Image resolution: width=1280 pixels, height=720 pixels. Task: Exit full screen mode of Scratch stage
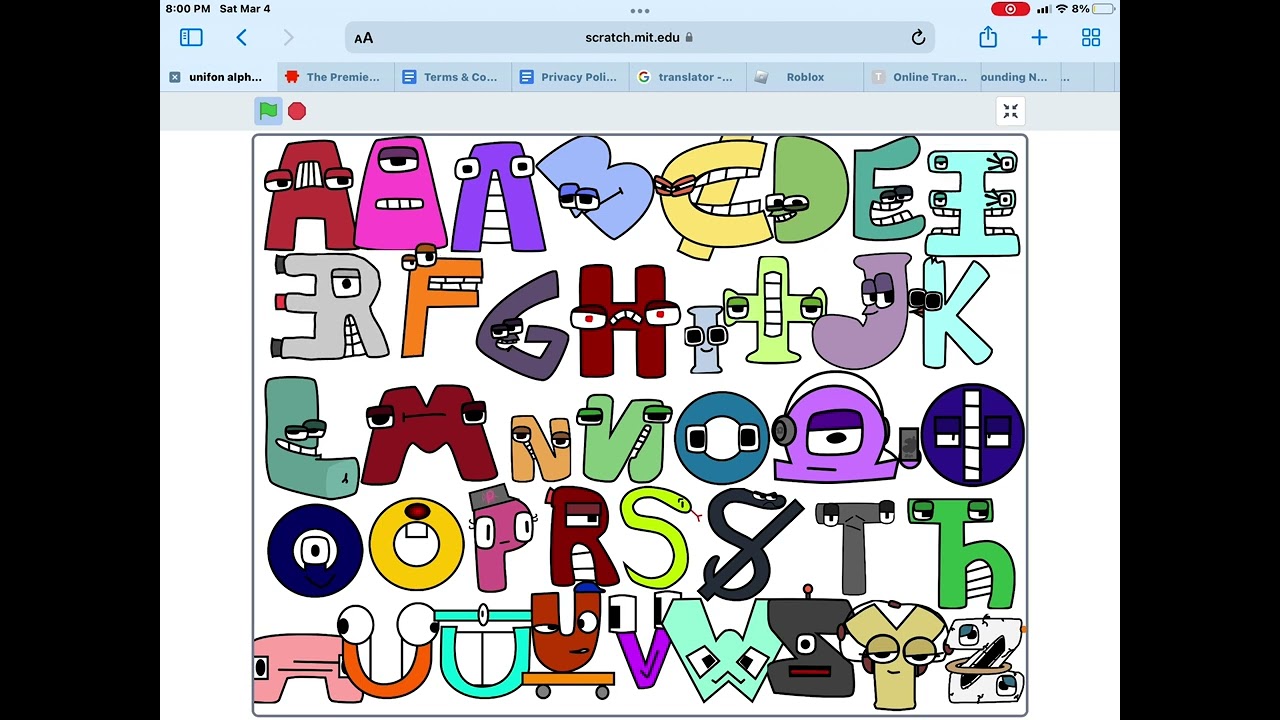click(x=1010, y=111)
